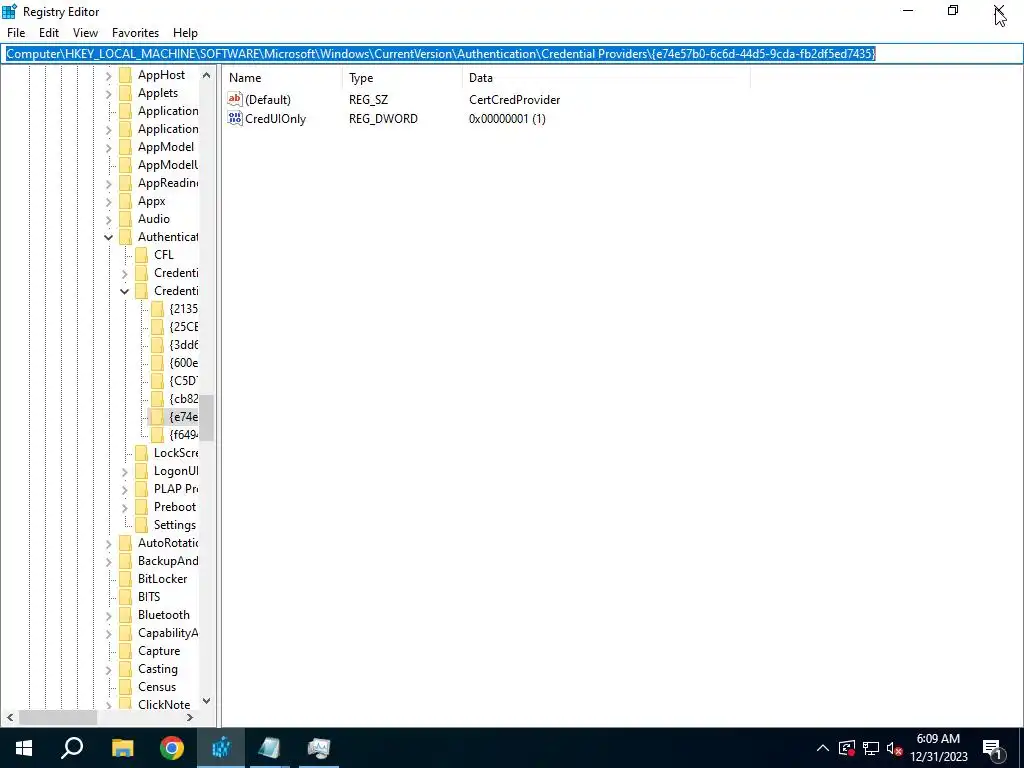
Task: Select the Casting tree key
Action: click(x=157, y=669)
